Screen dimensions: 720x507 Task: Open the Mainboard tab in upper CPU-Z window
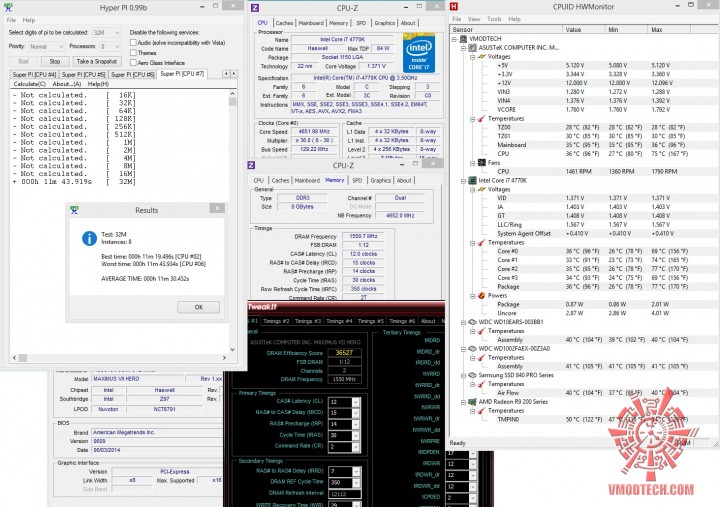[311, 23]
